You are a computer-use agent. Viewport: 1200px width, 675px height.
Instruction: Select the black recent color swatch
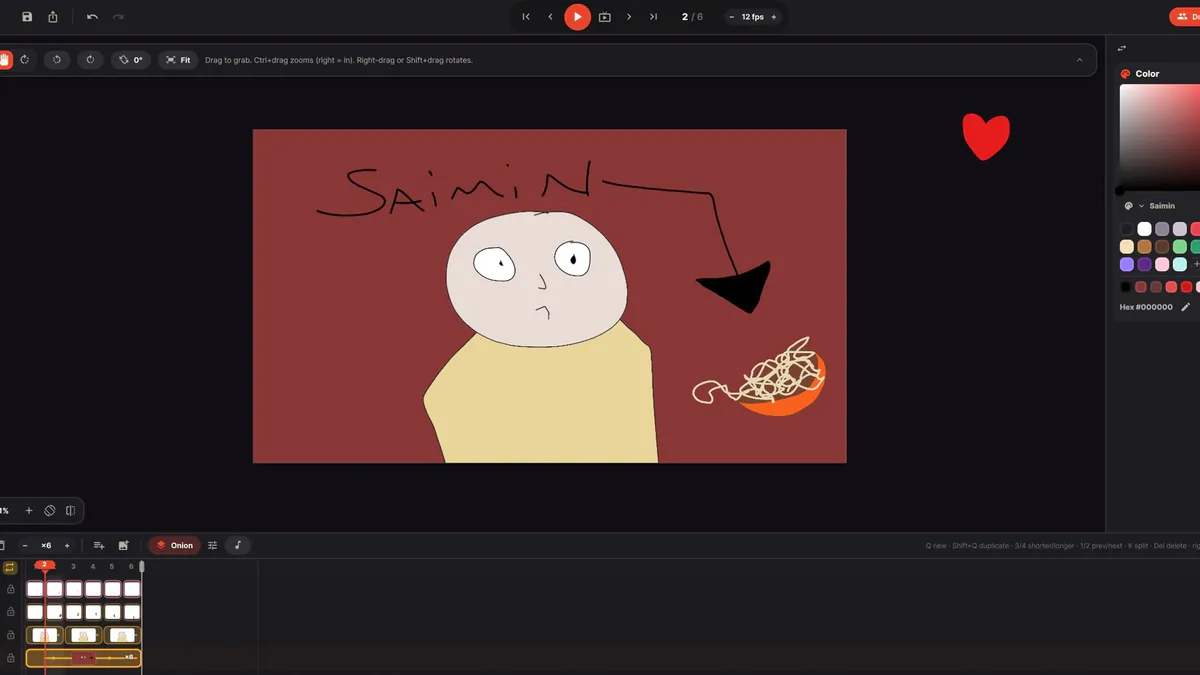(x=1126, y=287)
